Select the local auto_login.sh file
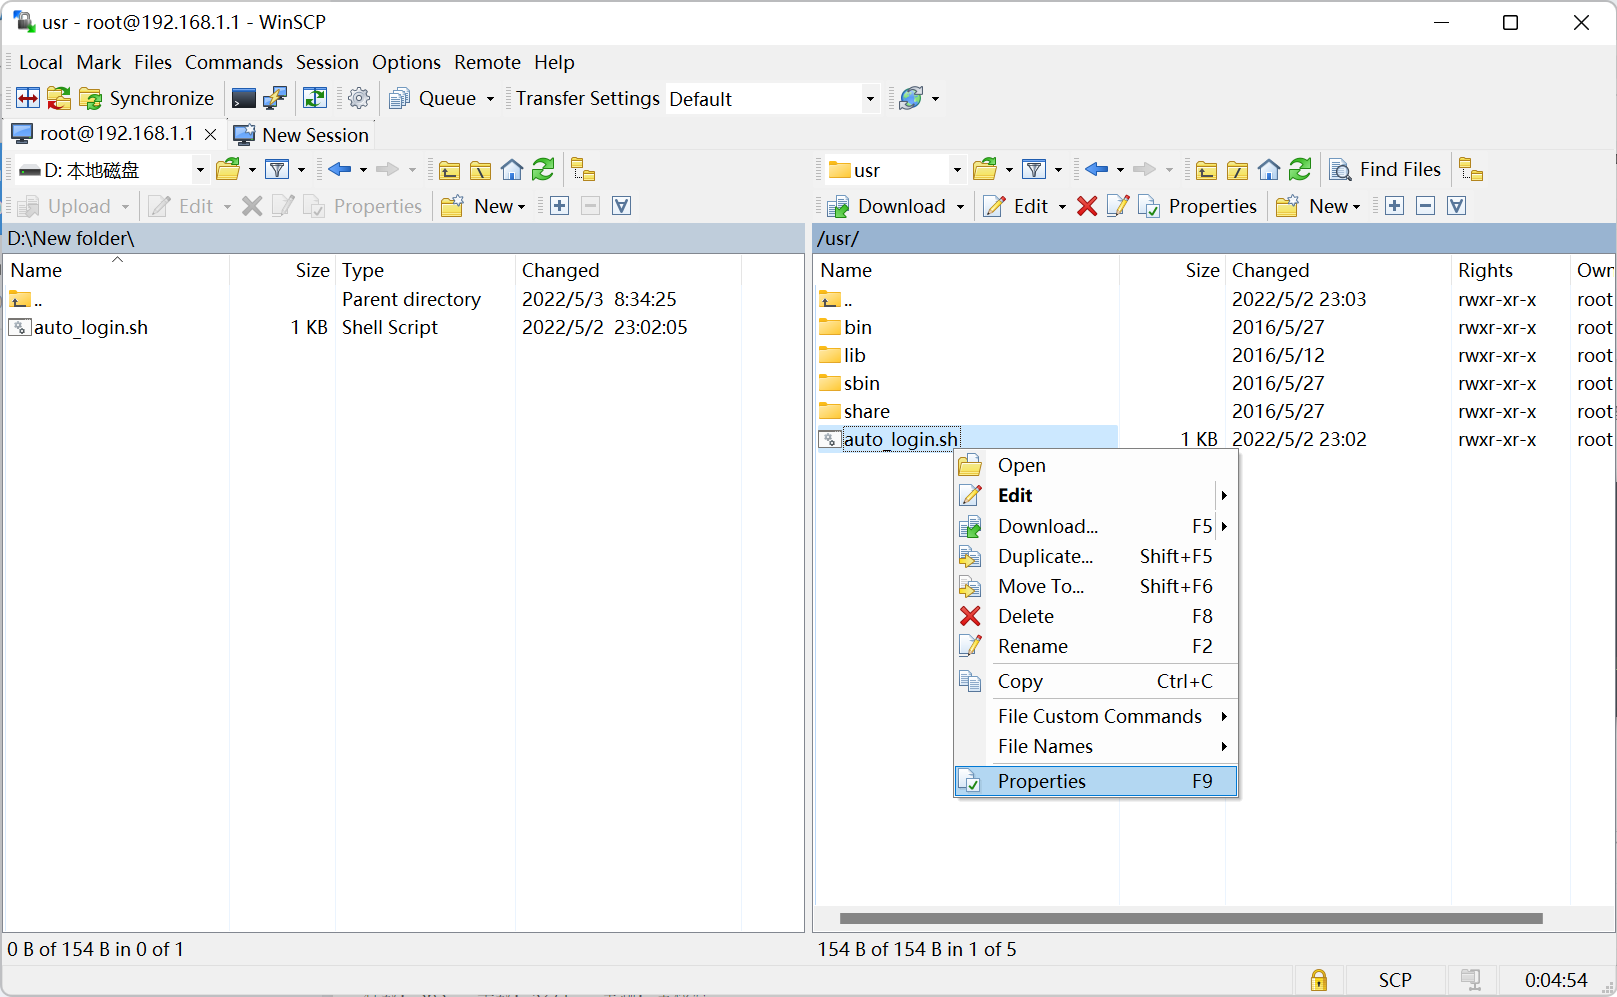This screenshot has height=997, width=1617. tap(90, 327)
